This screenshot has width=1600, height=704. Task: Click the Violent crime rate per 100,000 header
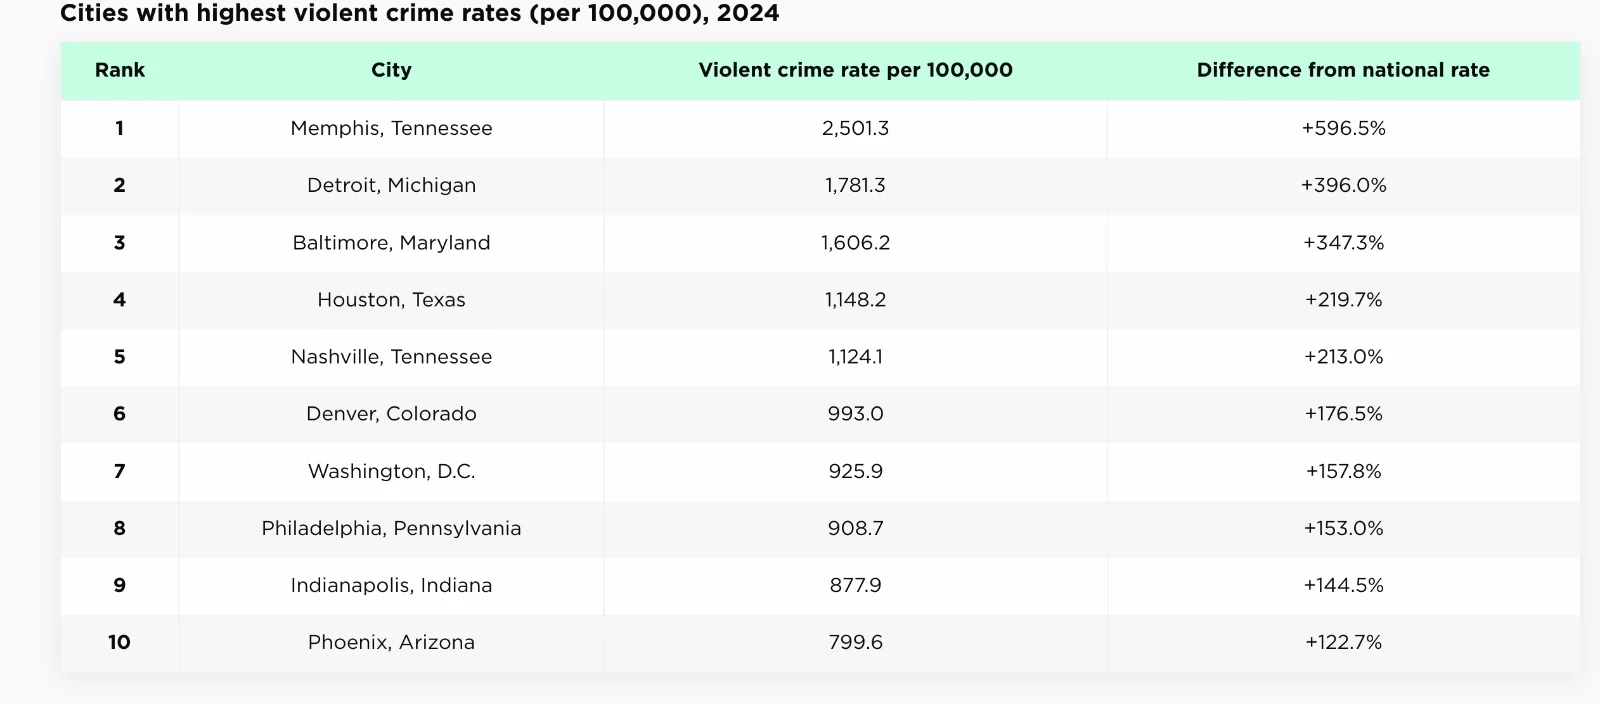tap(855, 70)
